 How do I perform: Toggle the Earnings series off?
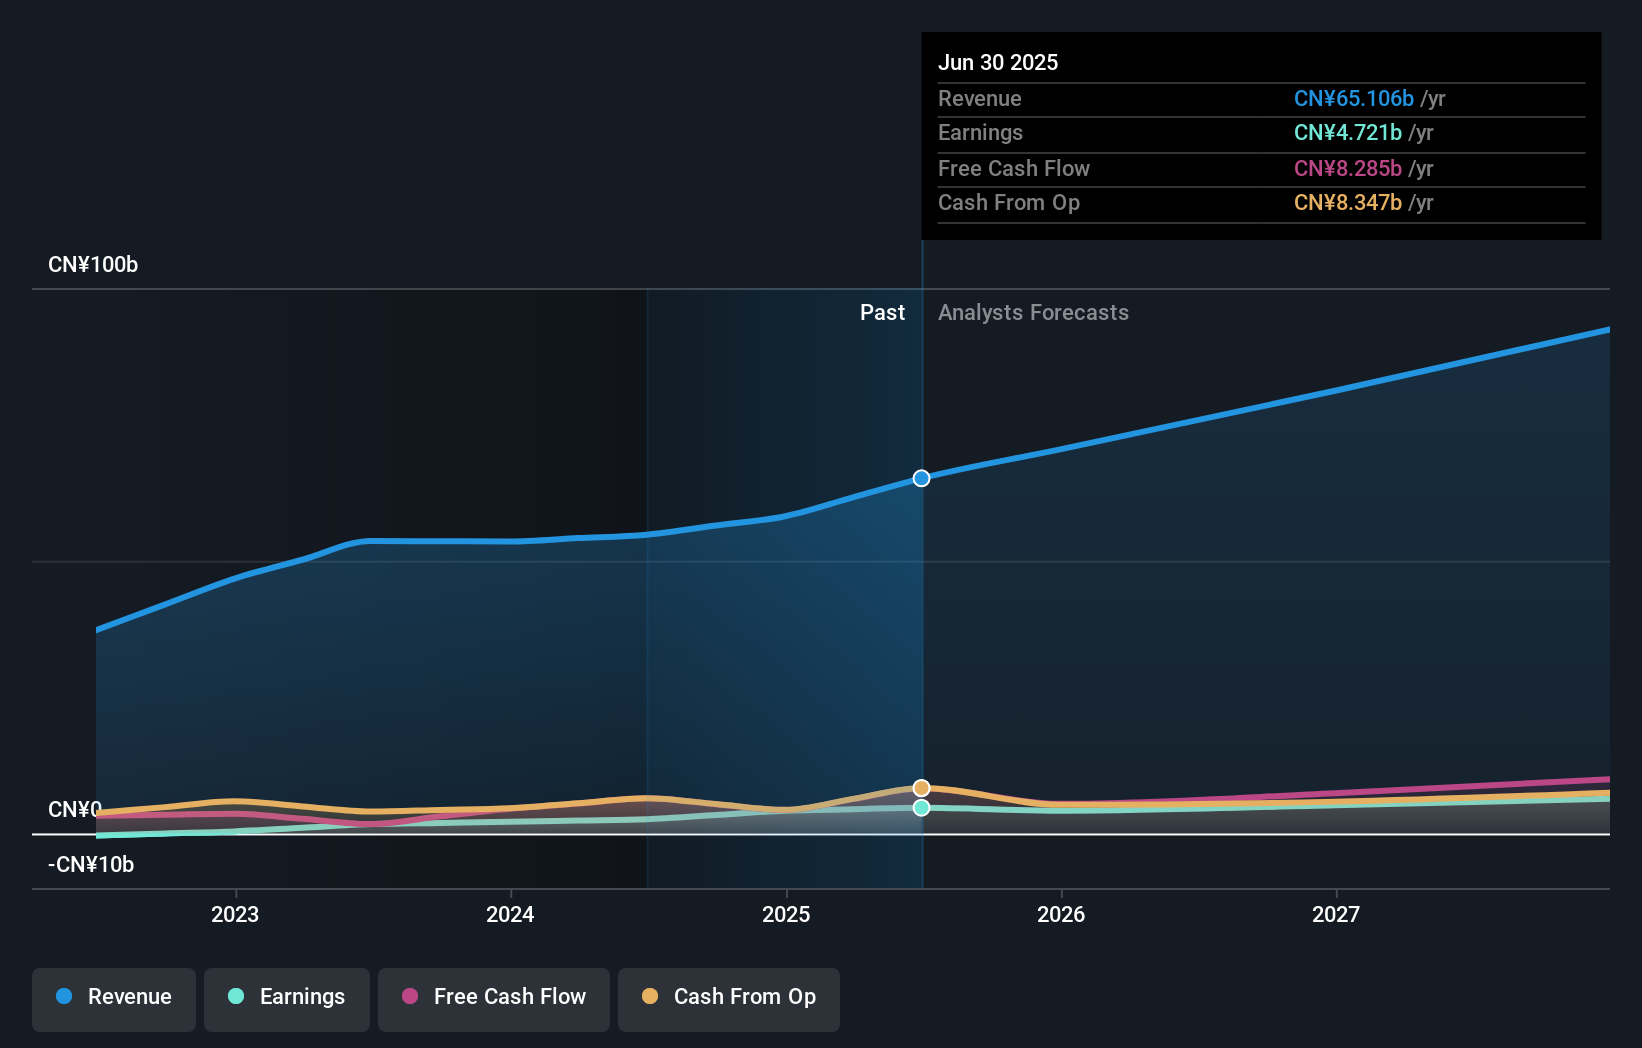[286, 997]
